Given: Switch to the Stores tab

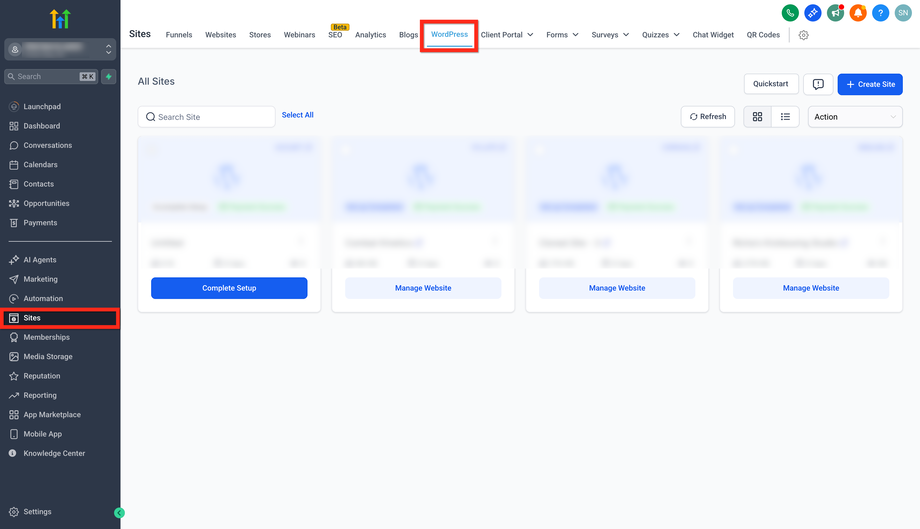Looking at the screenshot, I should [260, 35].
